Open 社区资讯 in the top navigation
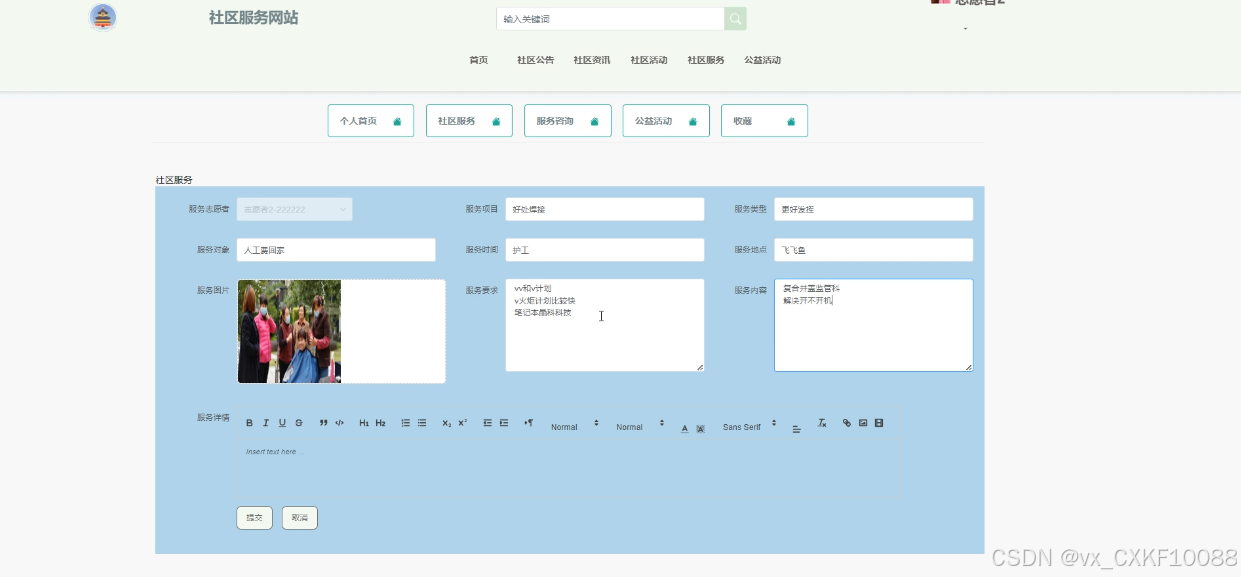1241x577 pixels. [x=592, y=60]
